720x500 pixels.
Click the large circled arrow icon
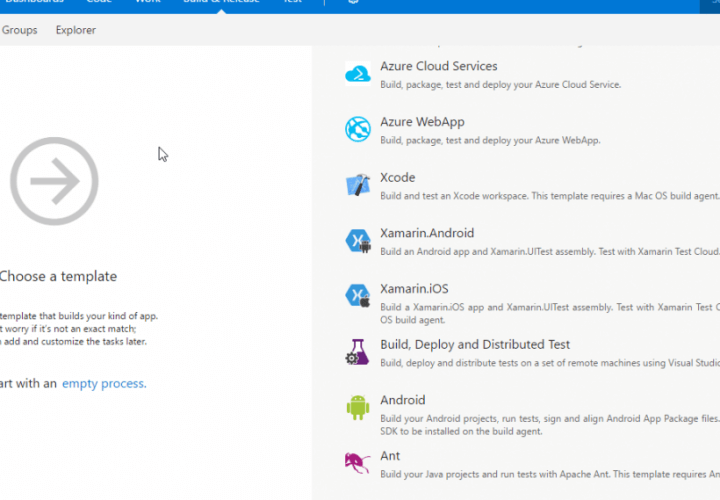[x=54, y=181]
